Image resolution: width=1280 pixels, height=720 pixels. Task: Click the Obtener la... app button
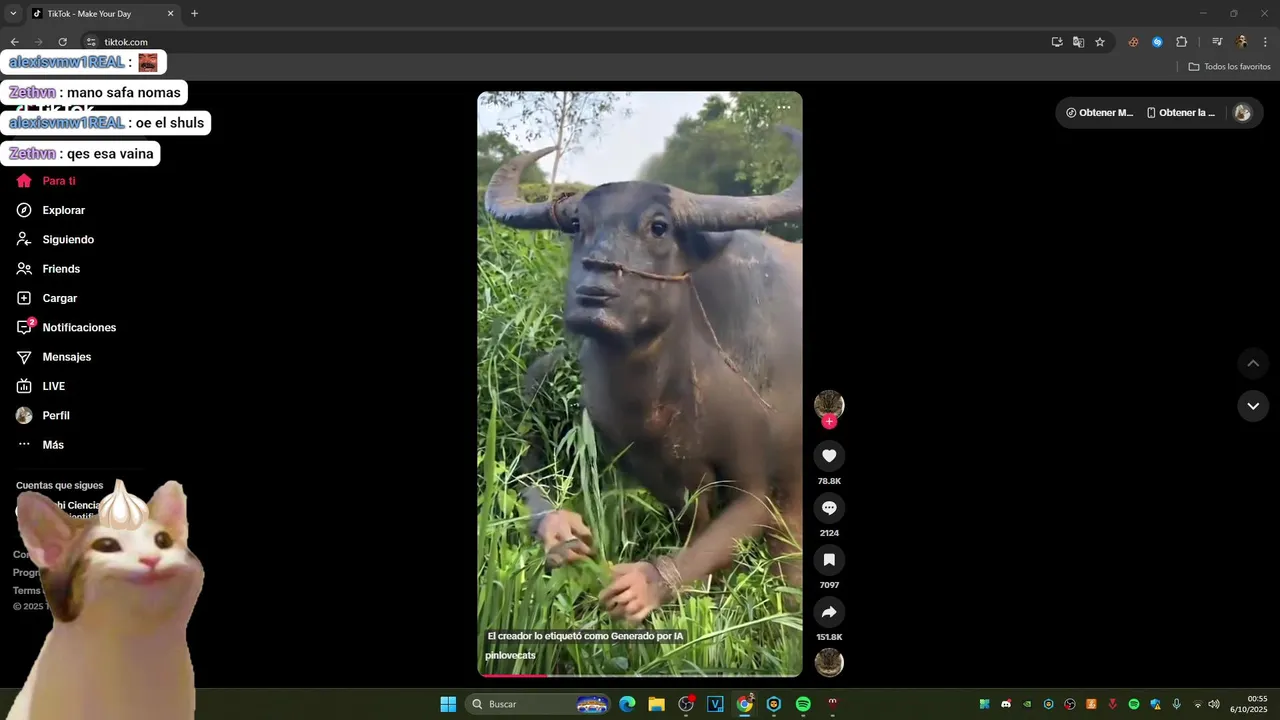tap(1181, 113)
